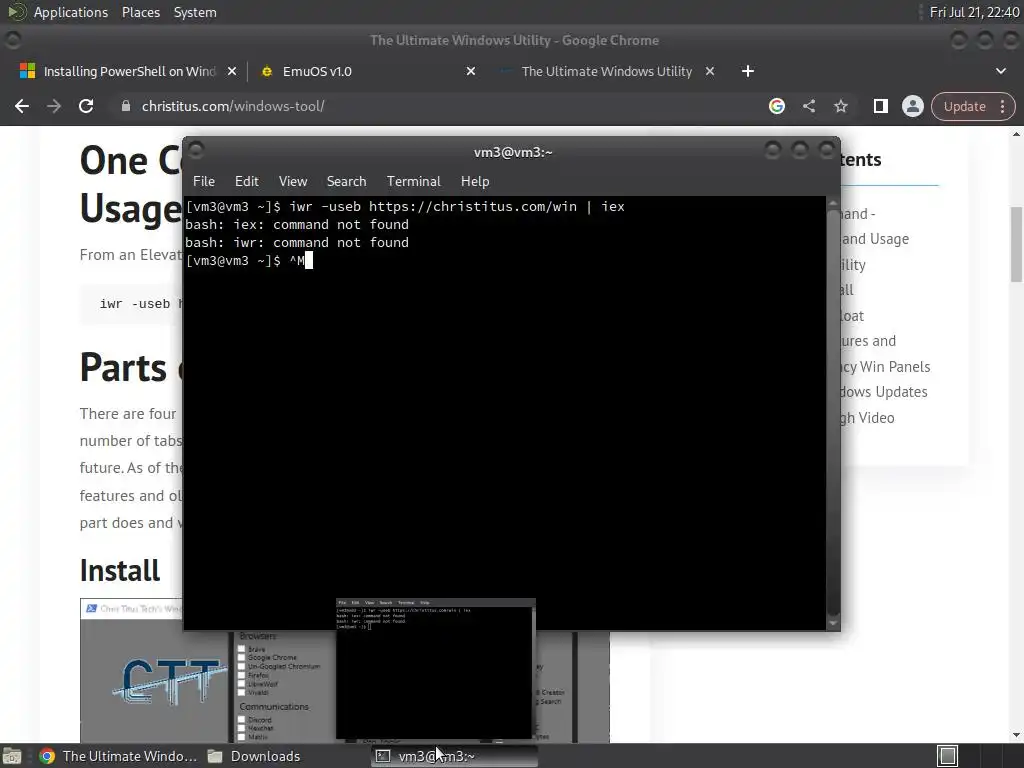
Task: Click the Update button in Chrome
Action: click(x=965, y=106)
